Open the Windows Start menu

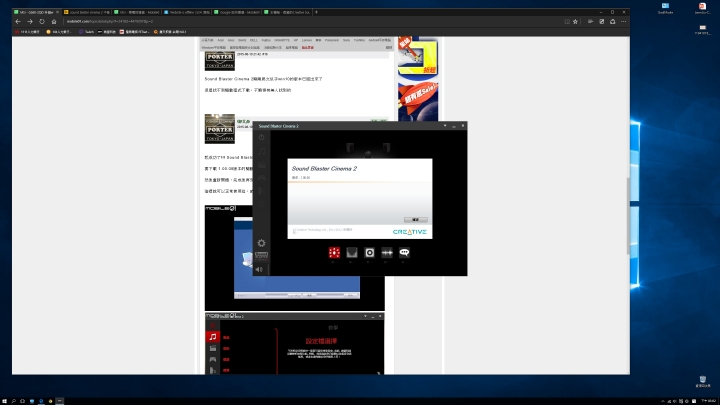click(4, 401)
